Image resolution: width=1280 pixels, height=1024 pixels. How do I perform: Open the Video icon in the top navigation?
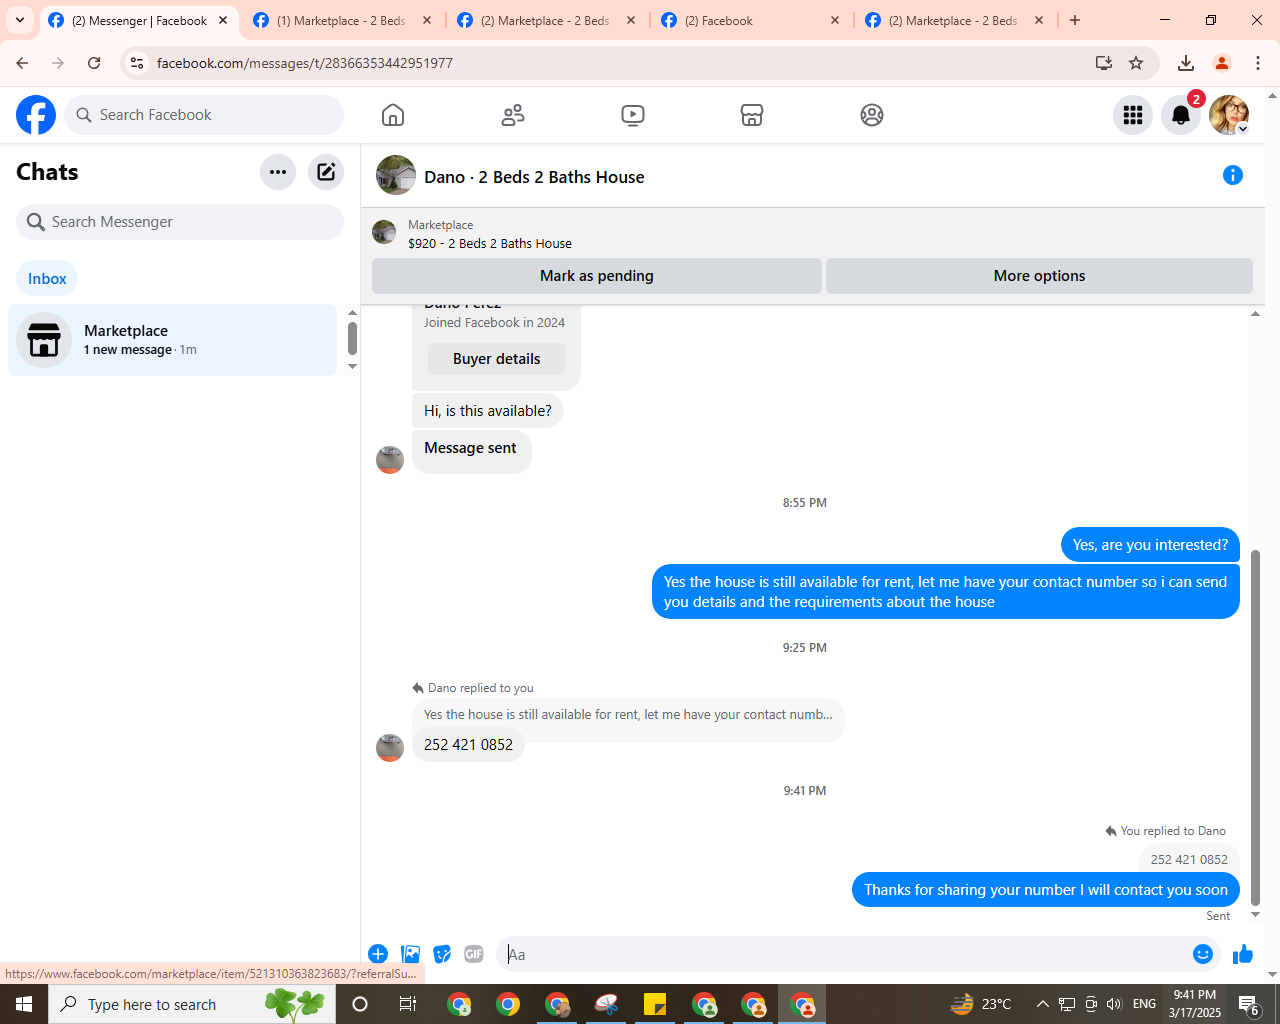tap(633, 115)
